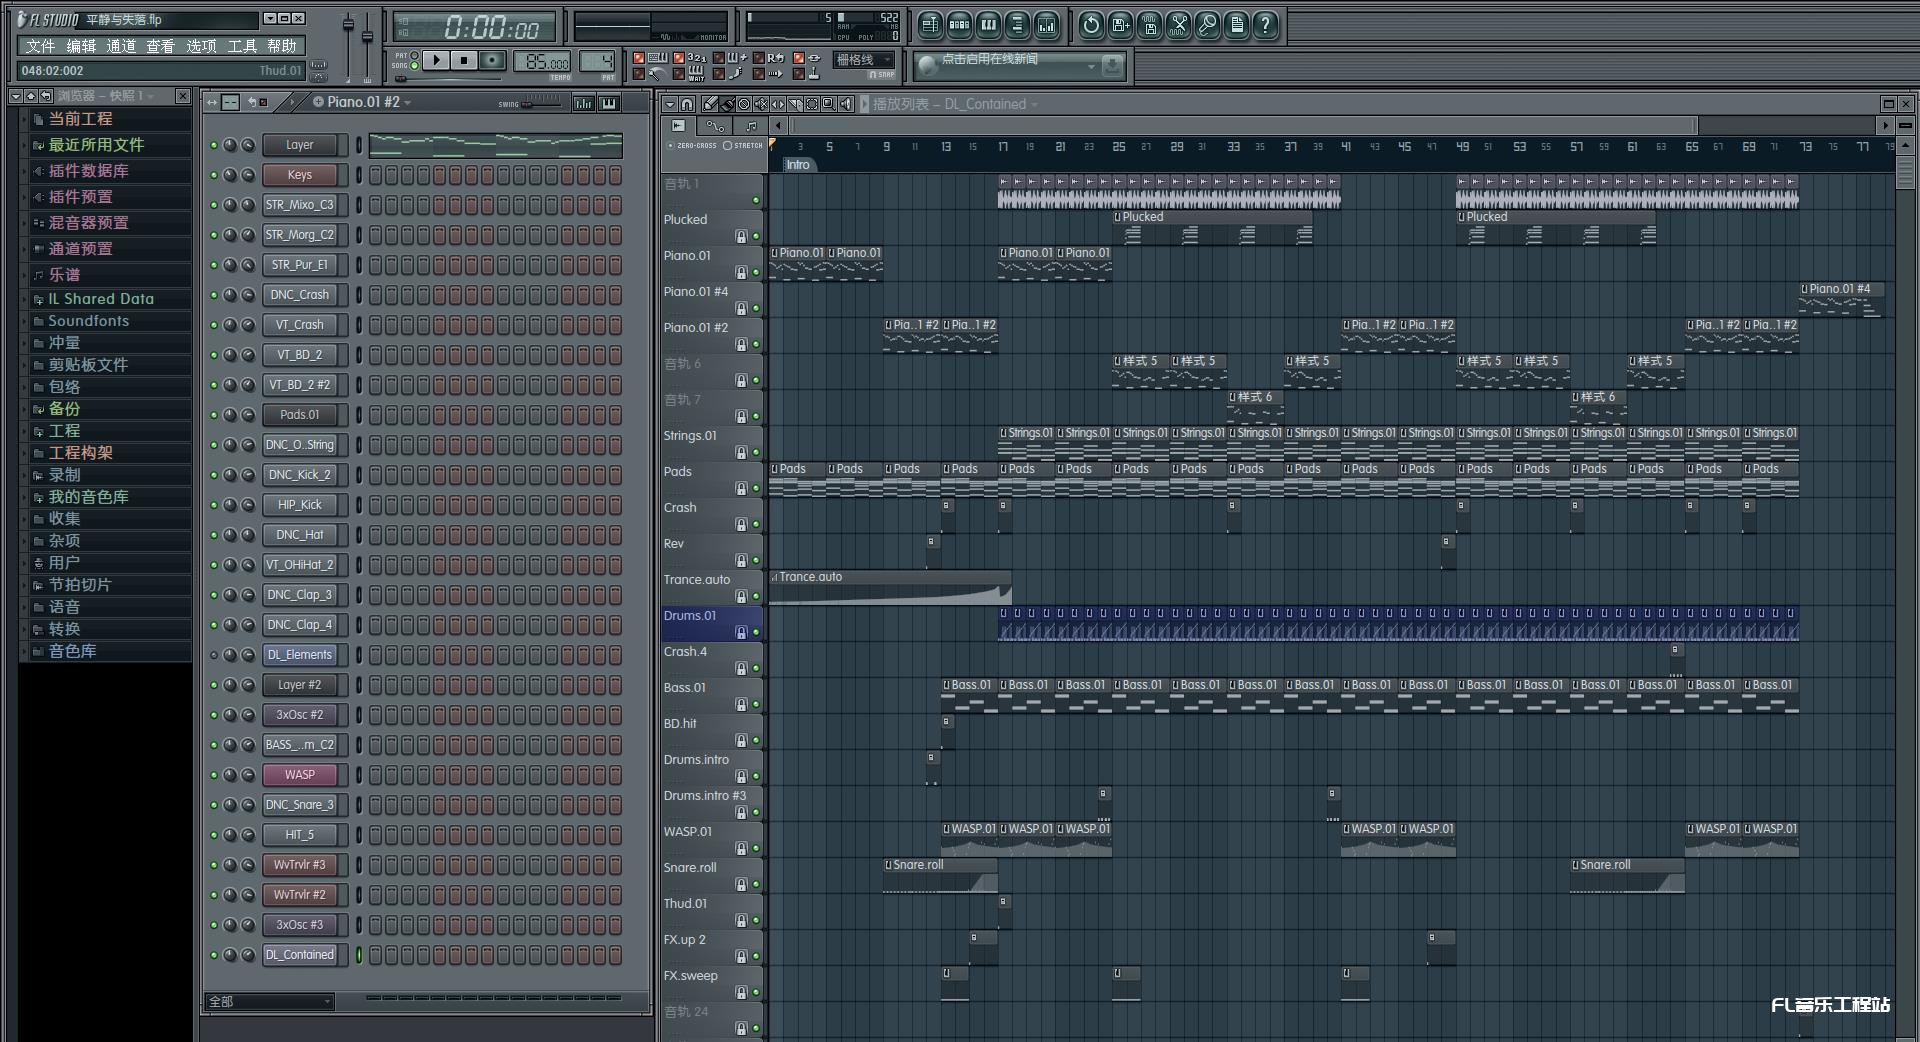Select the pencil draw tool in playlist

[710, 104]
